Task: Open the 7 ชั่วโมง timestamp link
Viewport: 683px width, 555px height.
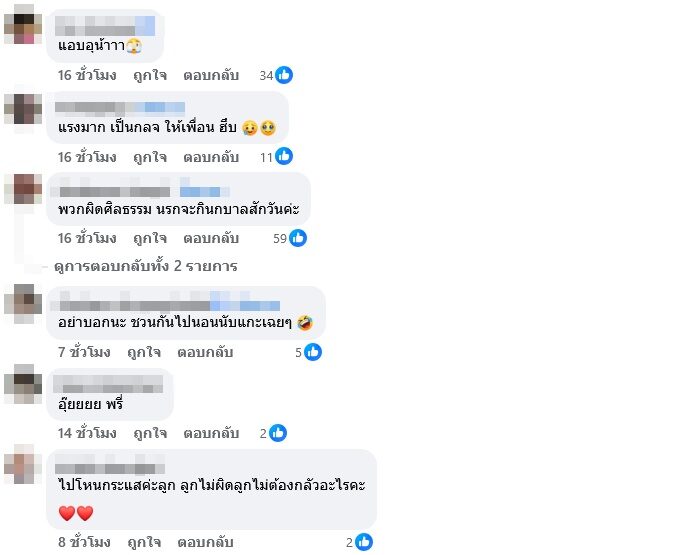Action: tap(84, 352)
